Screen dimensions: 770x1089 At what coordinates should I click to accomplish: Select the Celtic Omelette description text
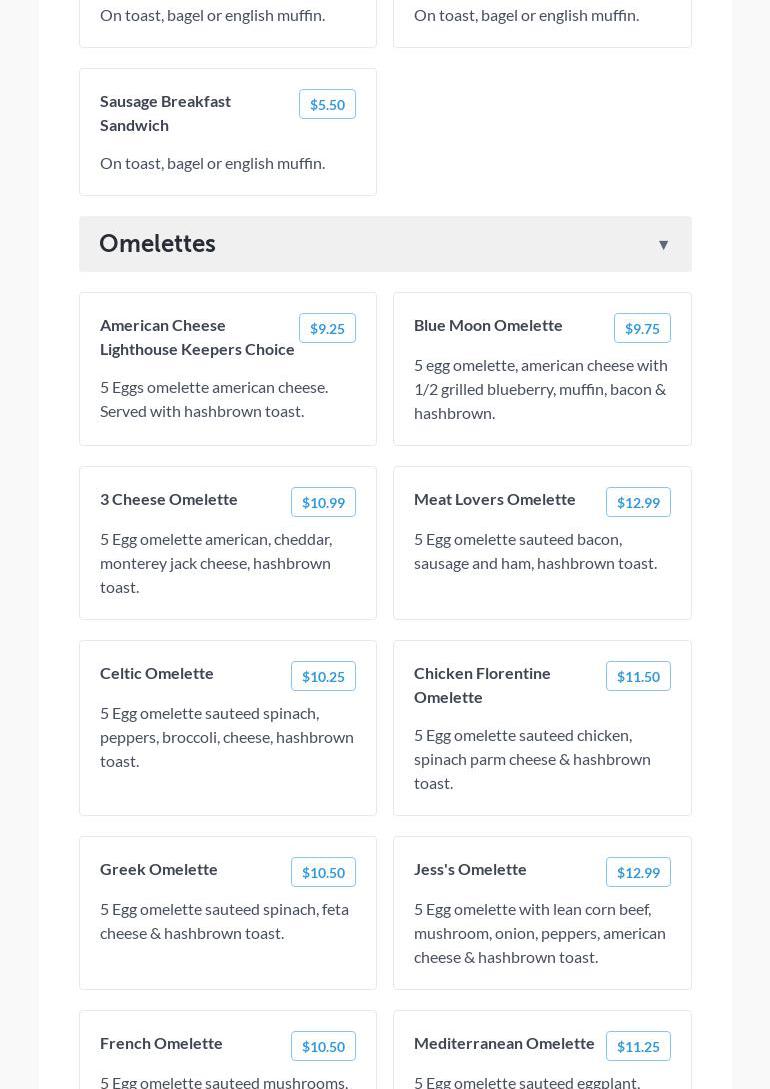227,737
